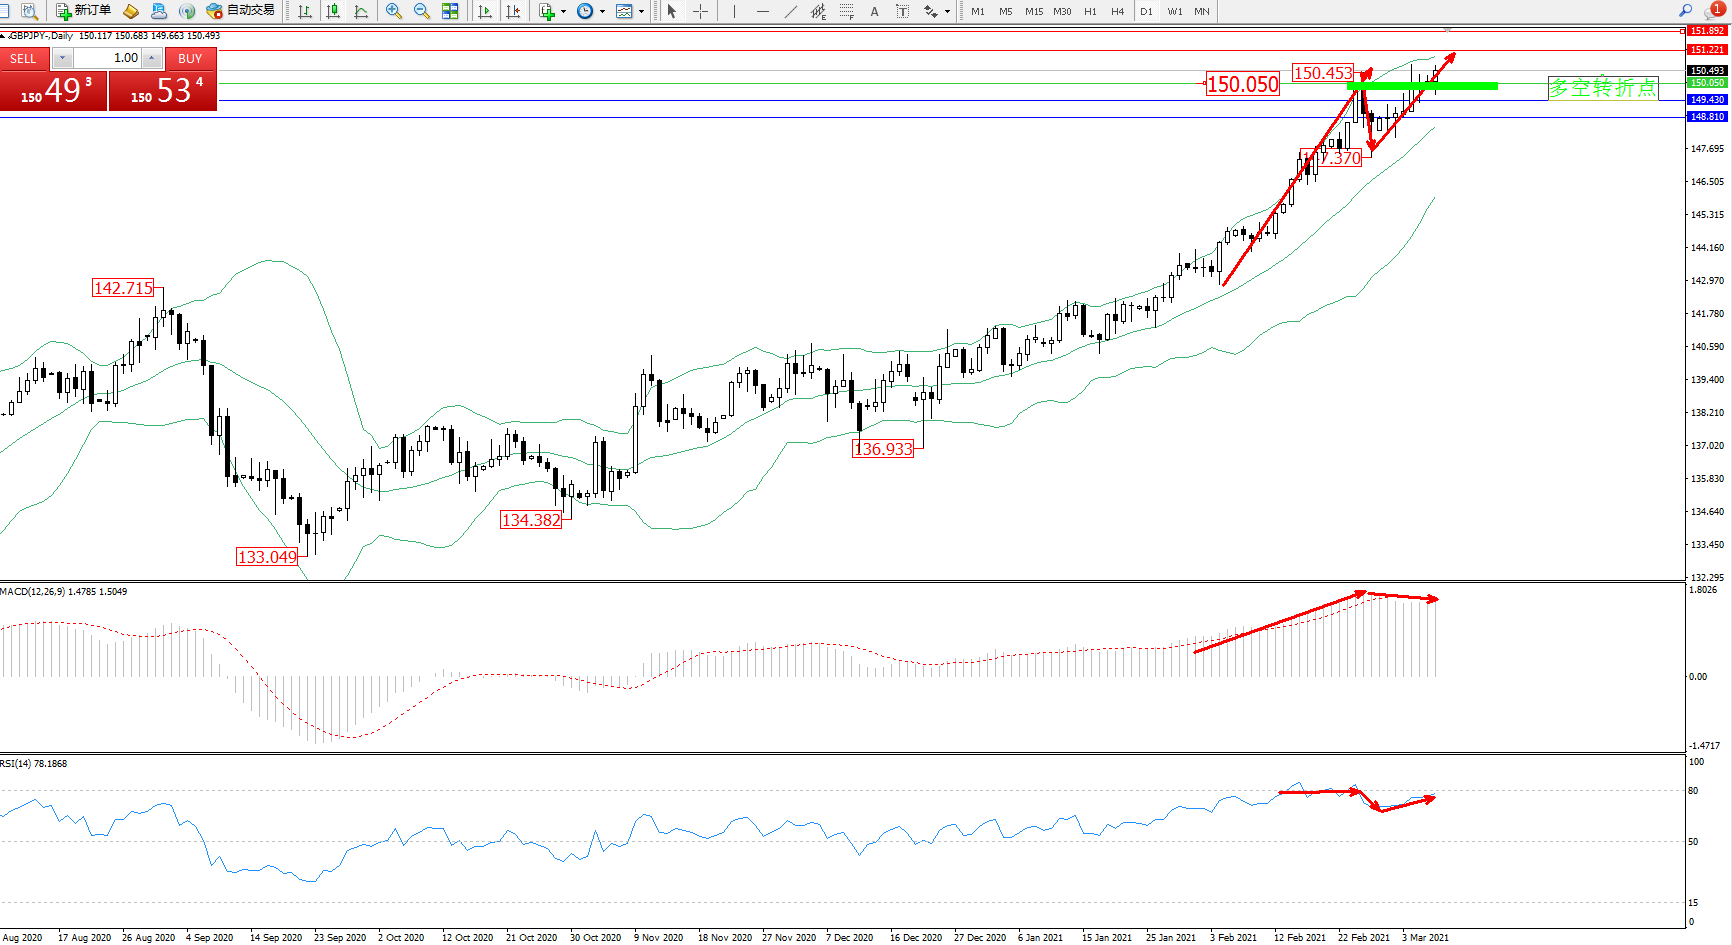
Task: Switch to the W1 timeframe
Action: click(1174, 12)
